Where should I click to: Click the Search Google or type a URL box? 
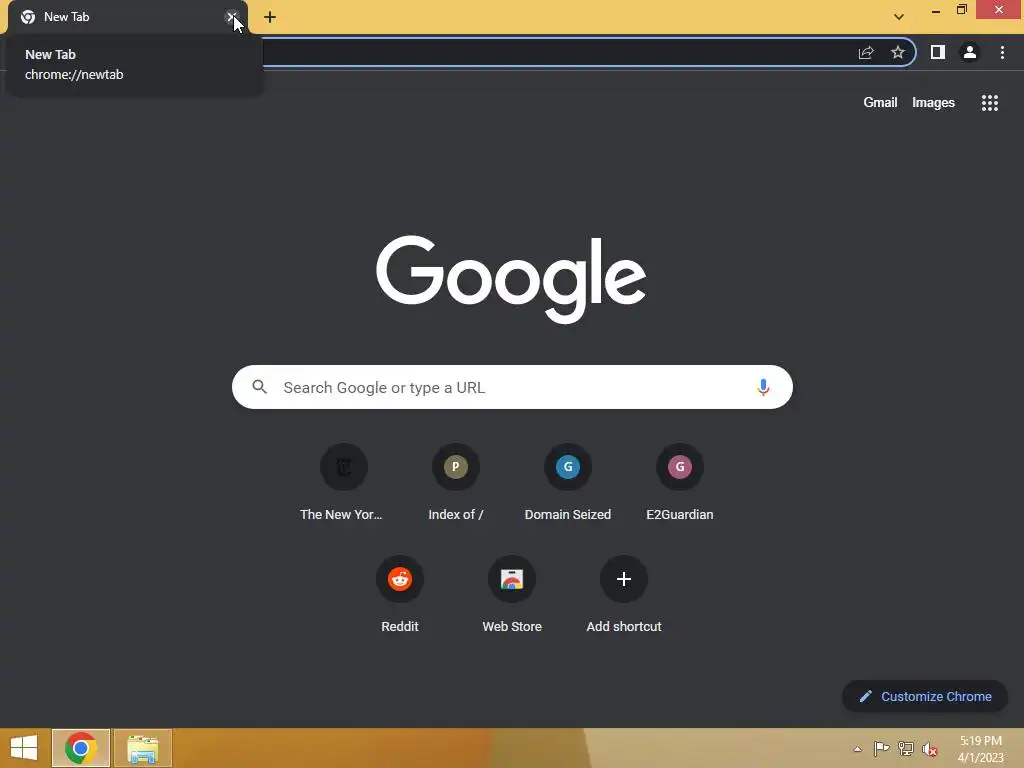(512, 387)
